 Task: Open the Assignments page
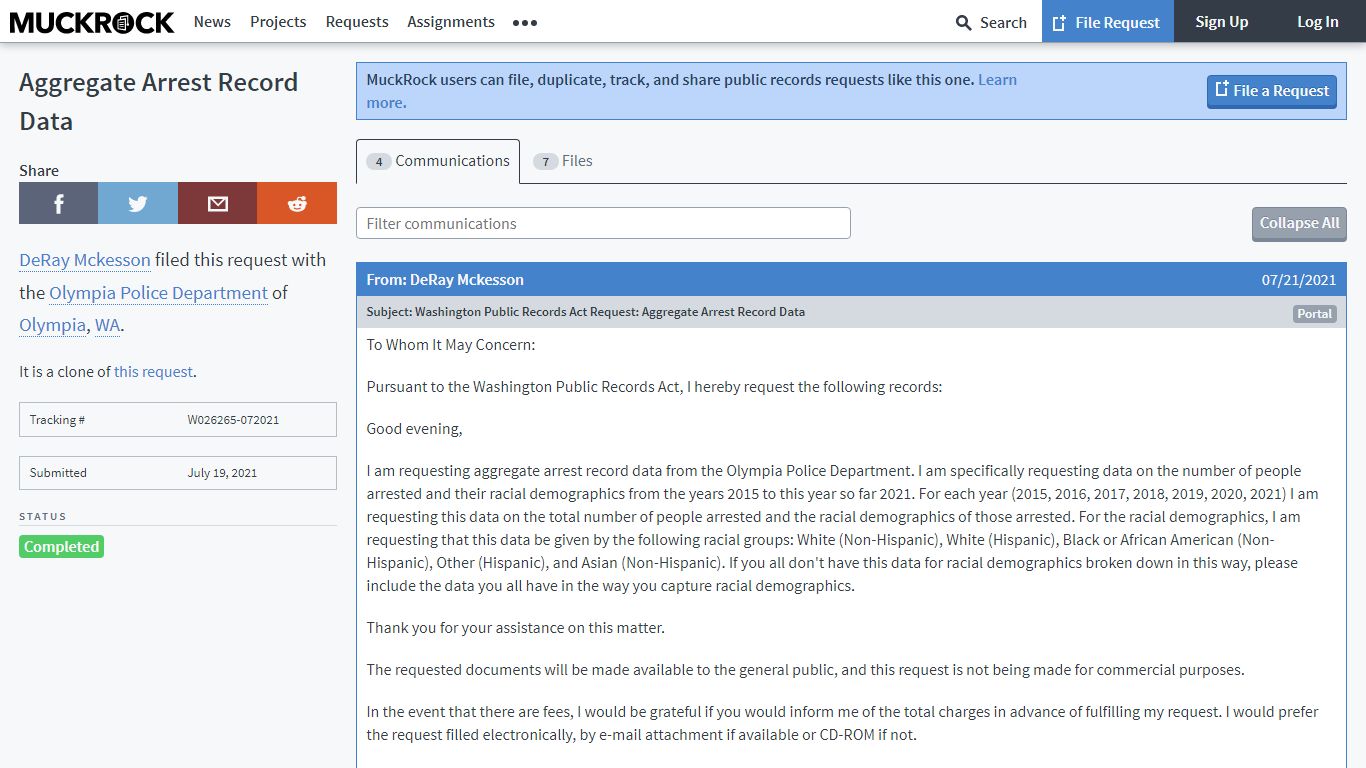tap(451, 21)
